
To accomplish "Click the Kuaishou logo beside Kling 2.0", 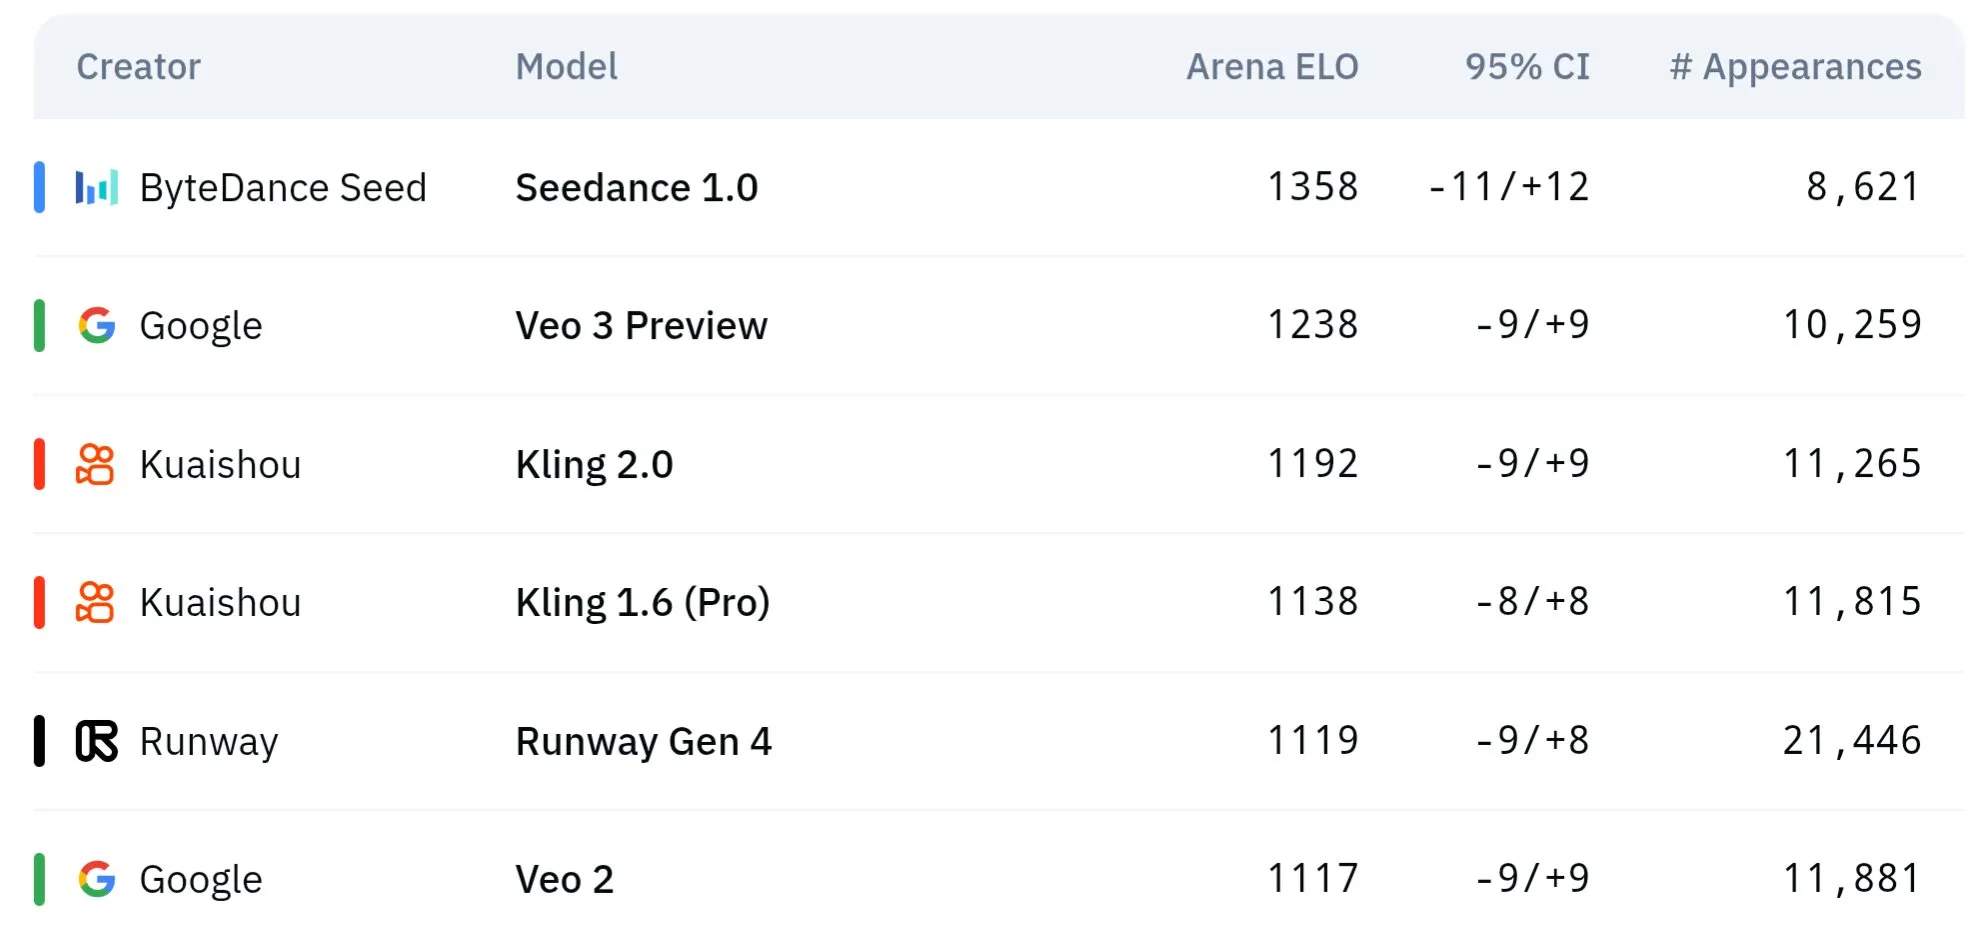I will click(x=96, y=464).
